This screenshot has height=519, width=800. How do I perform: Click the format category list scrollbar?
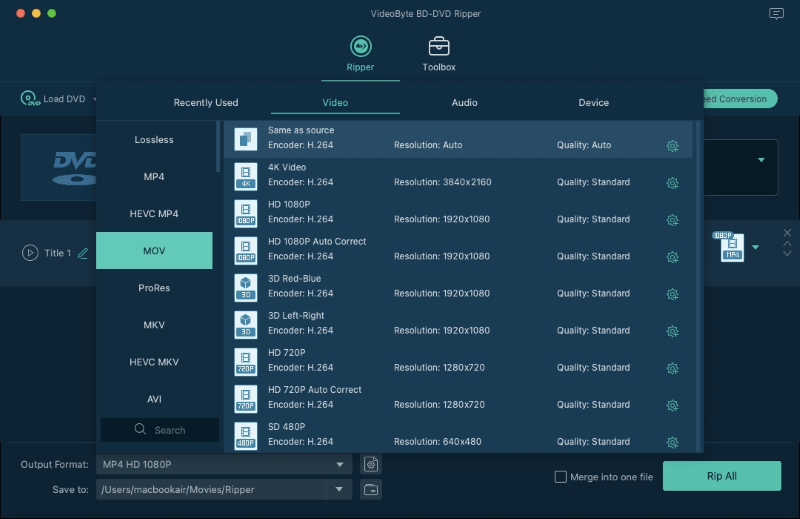pyautogui.click(x=218, y=146)
